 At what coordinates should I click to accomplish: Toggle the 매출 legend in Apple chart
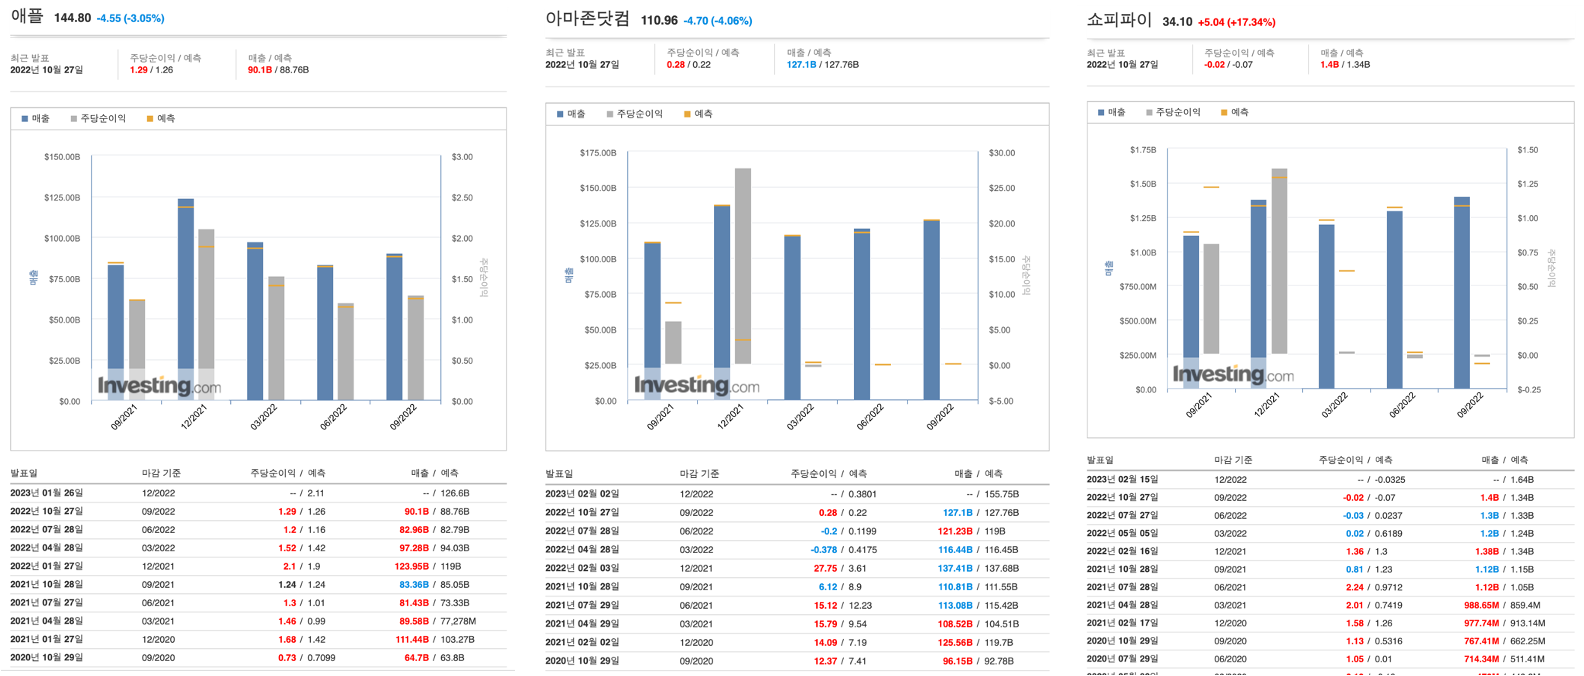click(x=36, y=118)
